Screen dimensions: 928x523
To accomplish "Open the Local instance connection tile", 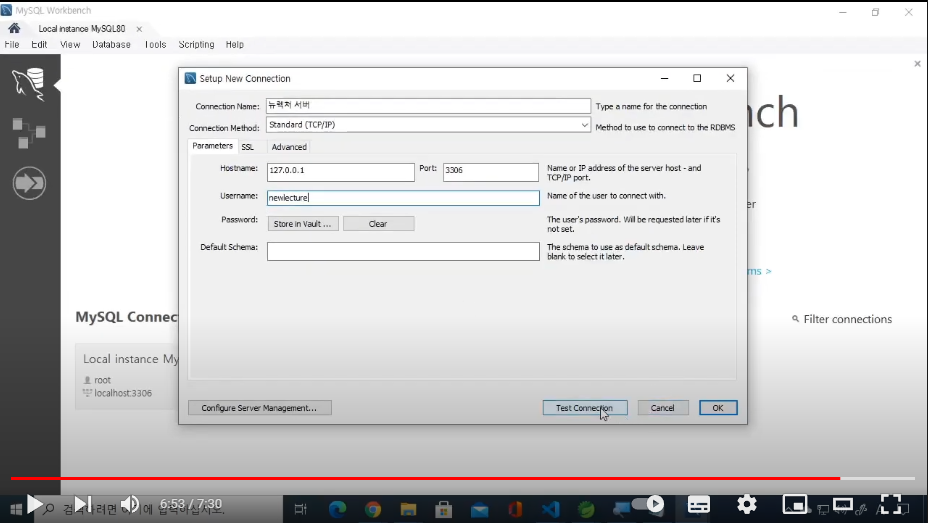I will [x=127, y=376].
